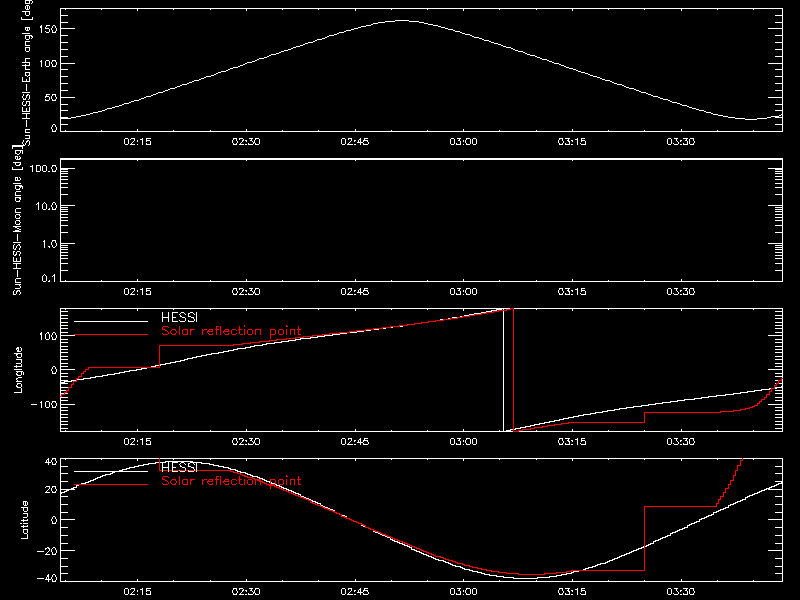Click 02:45 label under the Latitude plot

355,592
